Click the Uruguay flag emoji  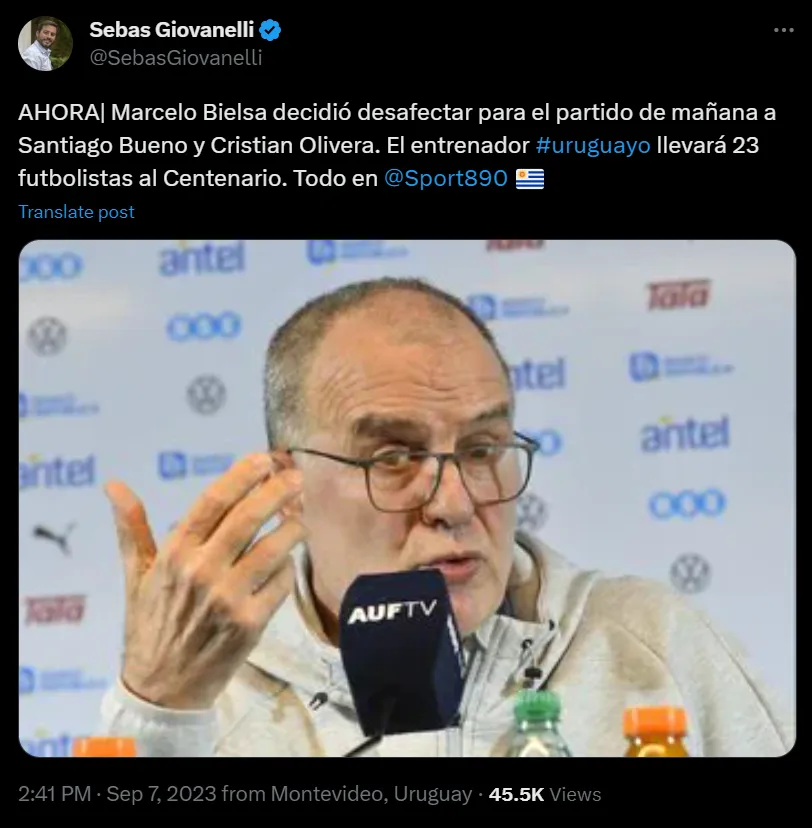pyautogui.click(x=530, y=178)
